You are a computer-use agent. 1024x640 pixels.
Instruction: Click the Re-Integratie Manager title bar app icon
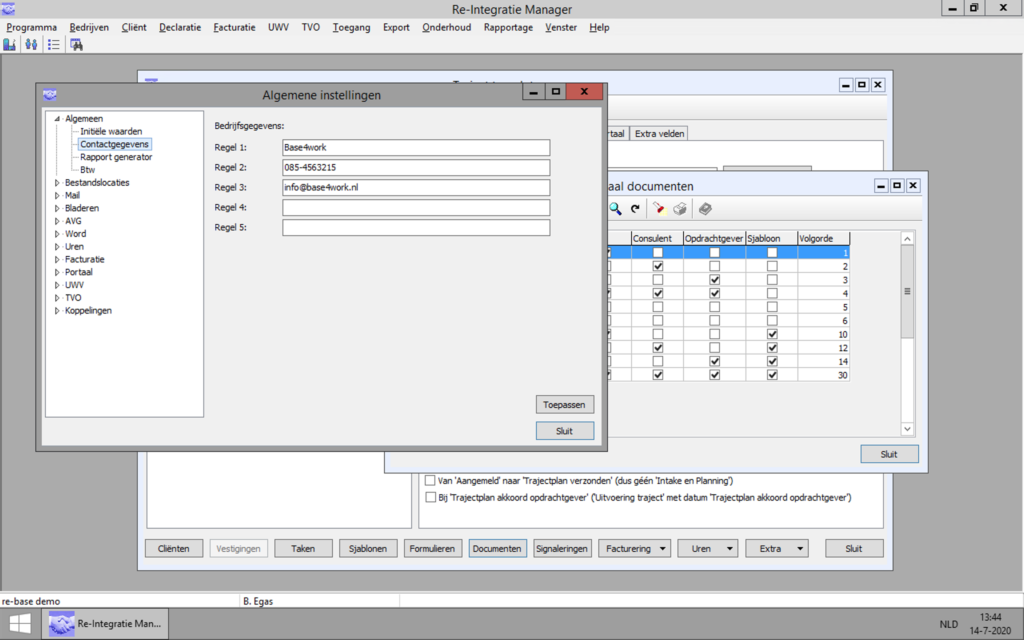(8, 9)
